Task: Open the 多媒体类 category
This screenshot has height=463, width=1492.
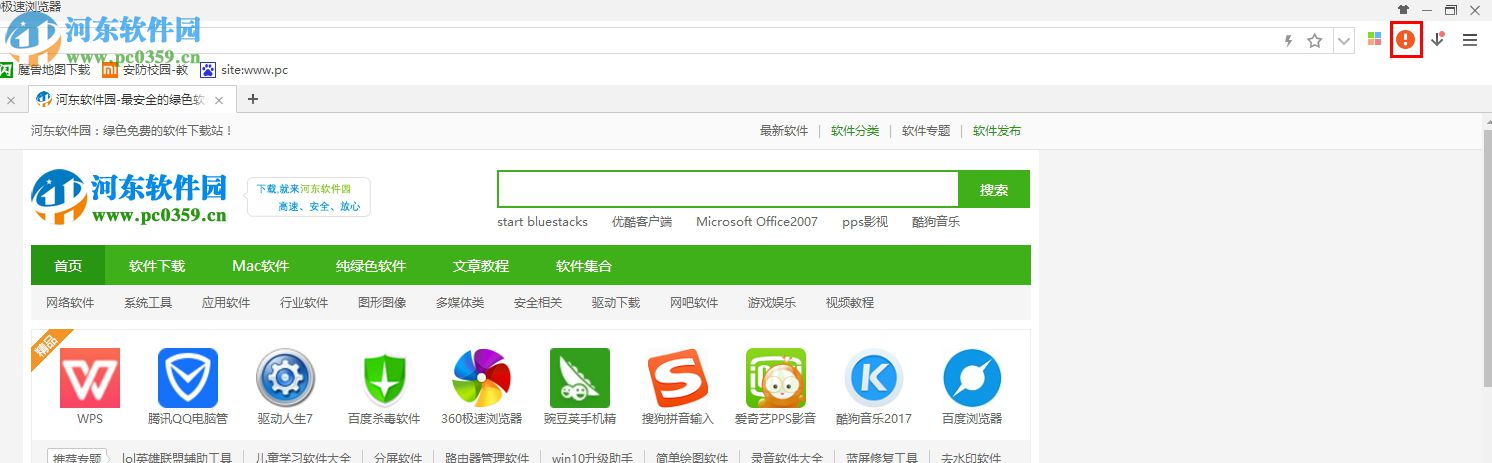Action: tap(460, 303)
